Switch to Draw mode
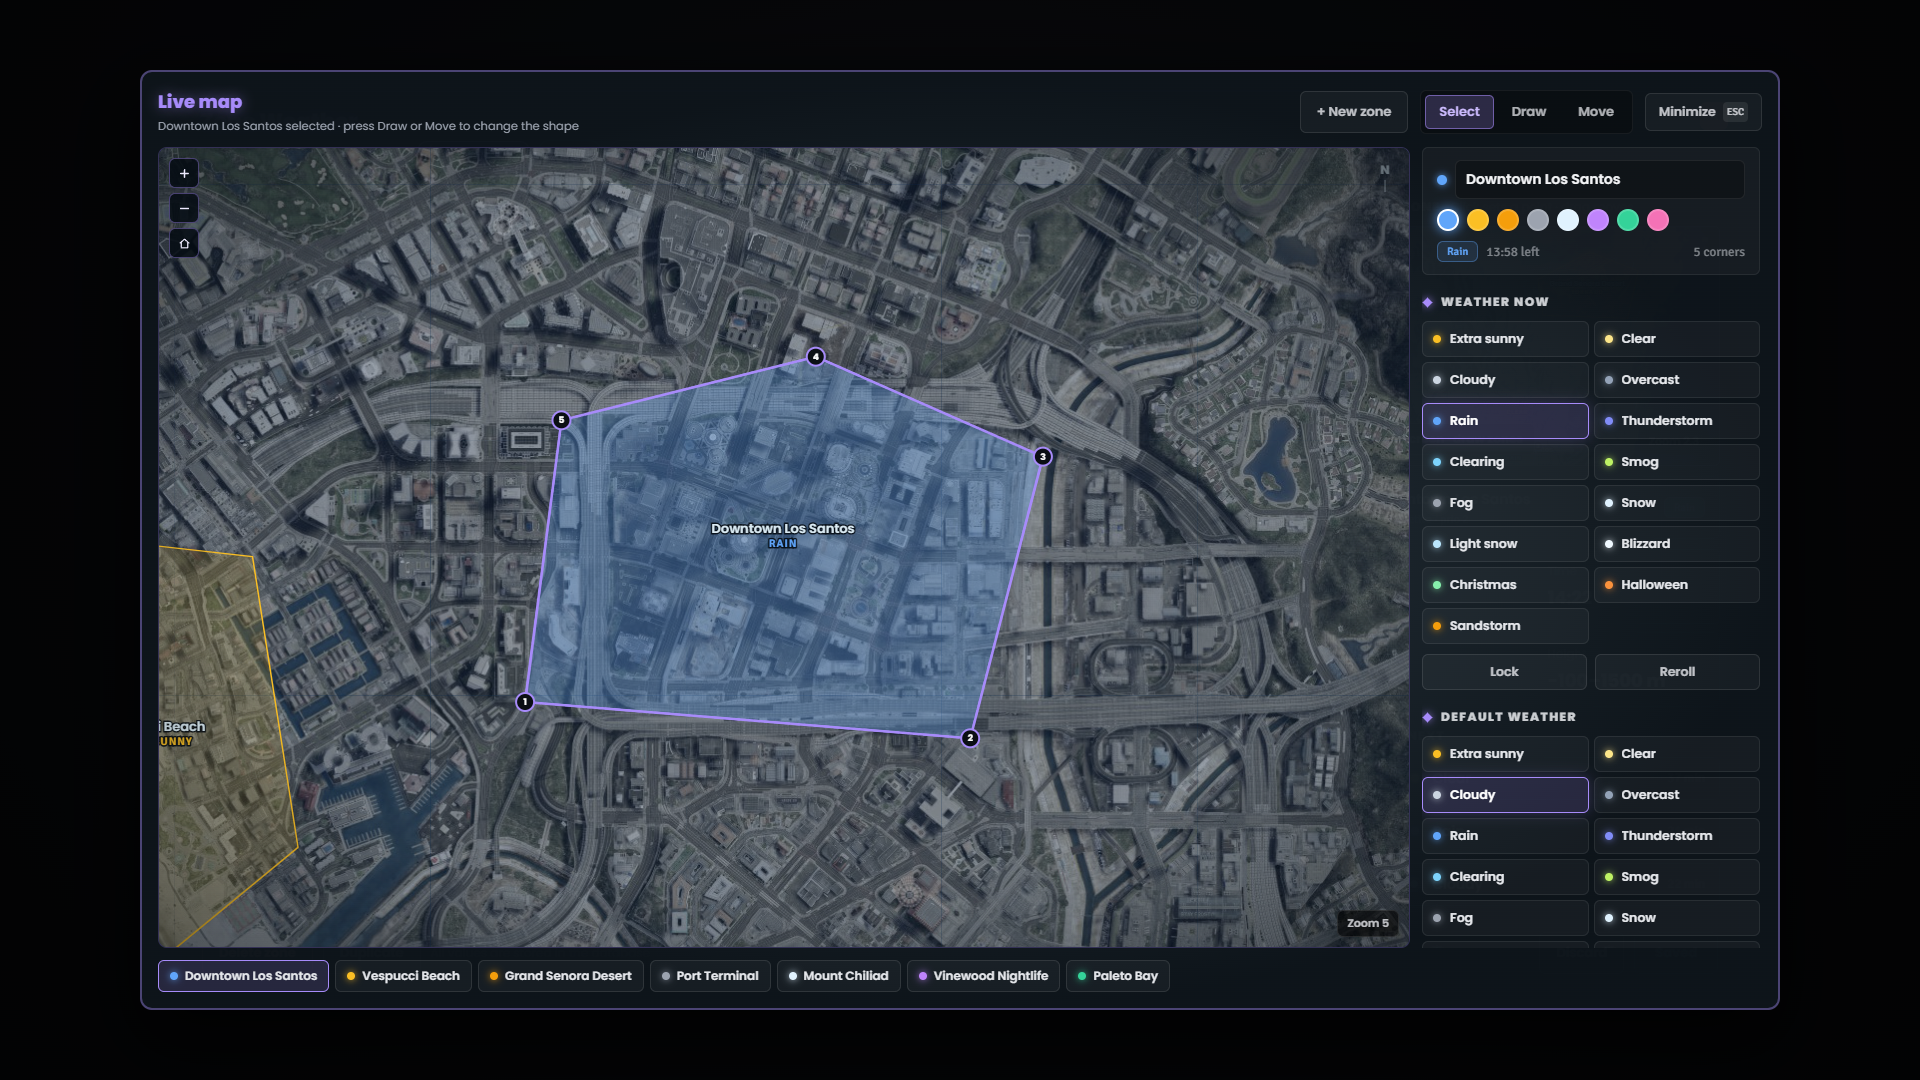1920x1080 pixels. [1529, 112]
